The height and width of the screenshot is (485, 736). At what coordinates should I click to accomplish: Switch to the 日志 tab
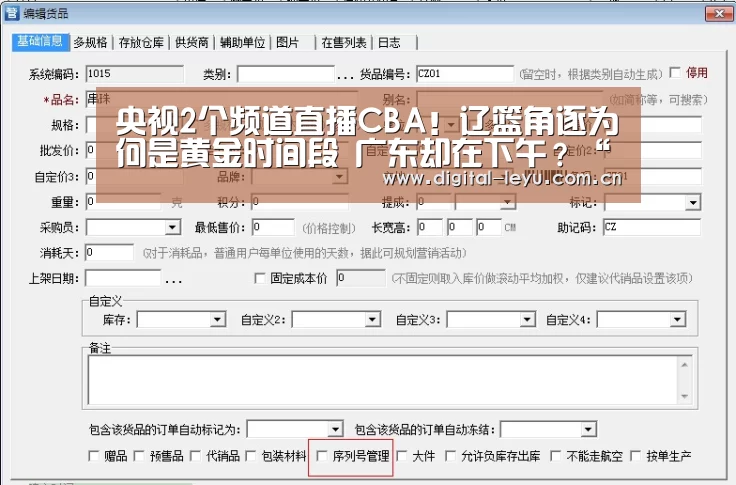click(389, 43)
